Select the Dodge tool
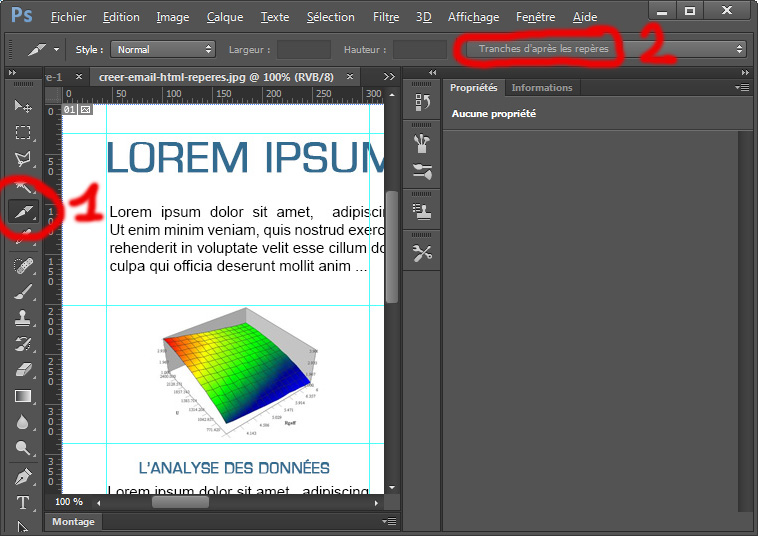758x536 pixels. pos(23,449)
